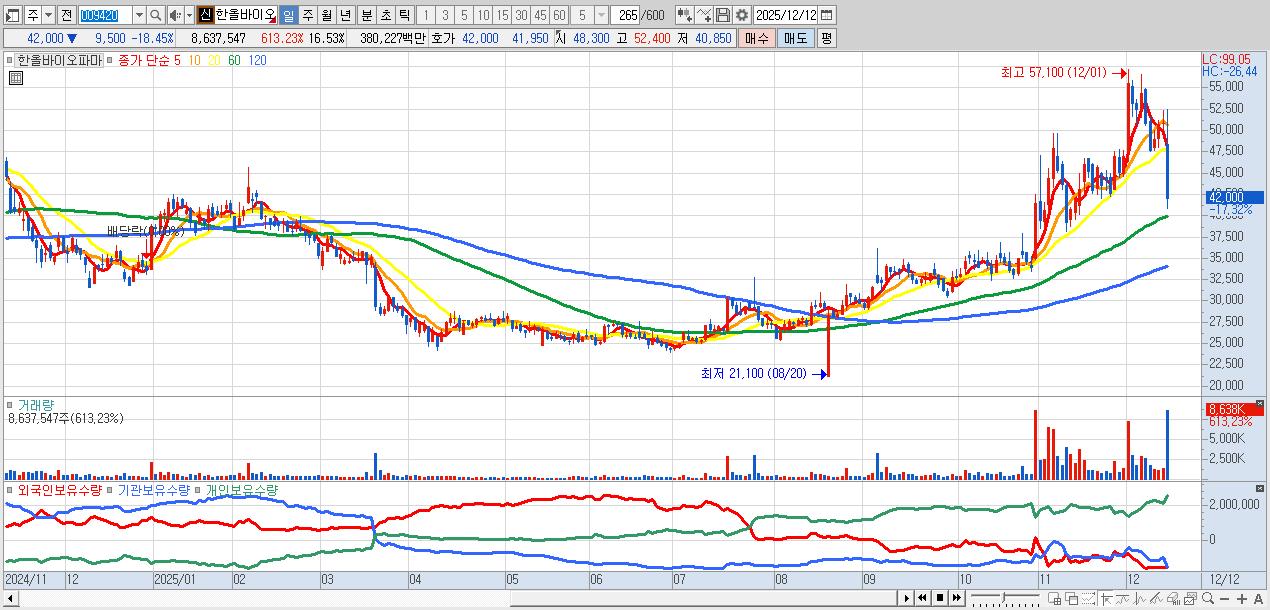Viewport: 1270px width, 610px height.
Task: Switch to the 초 (second) period
Action: [x=385, y=15]
